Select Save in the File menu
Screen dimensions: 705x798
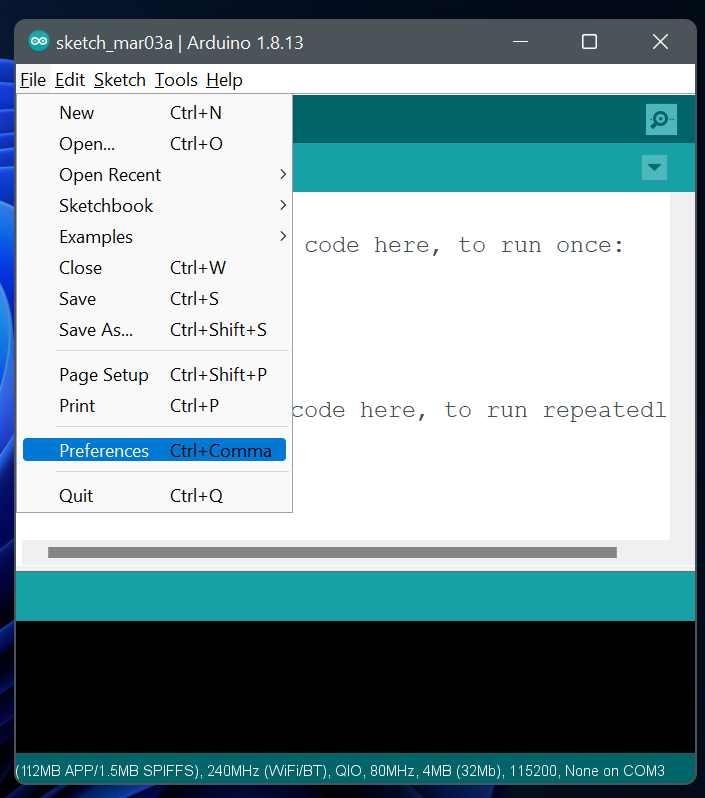154,299
